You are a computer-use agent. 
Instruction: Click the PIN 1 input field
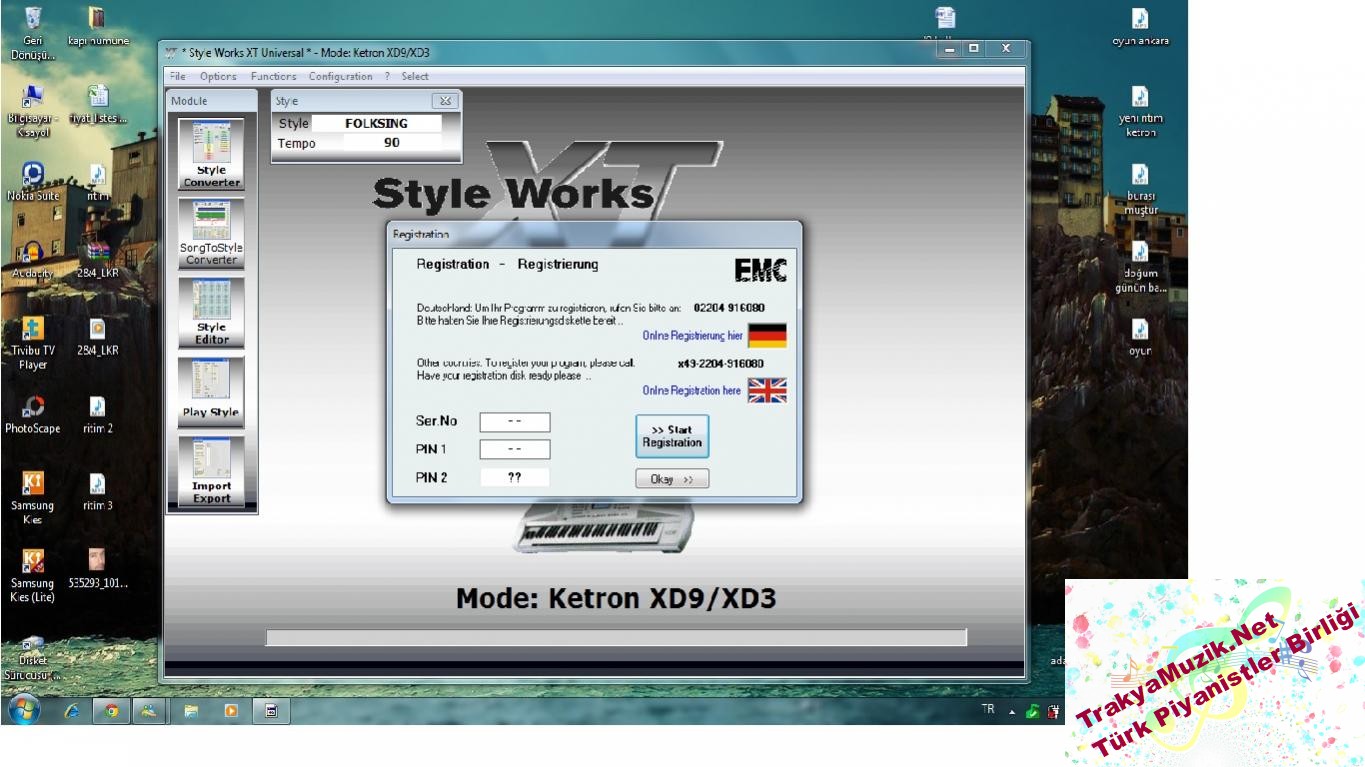tap(514, 450)
